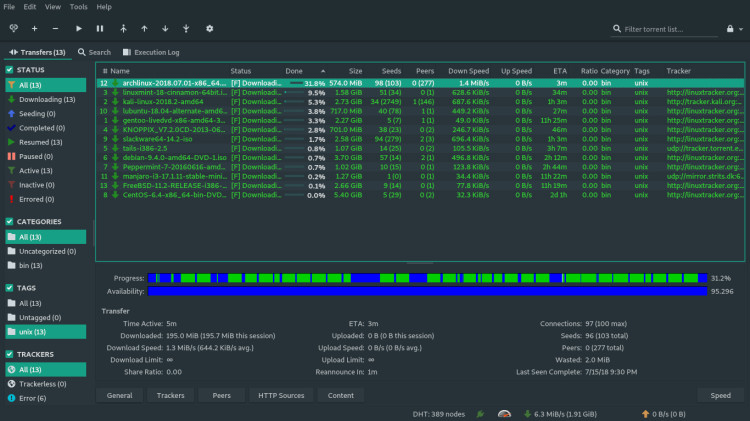Viewport: 750px width, 421px height.
Task: Open the Tools menu
Action: click(78, 7)
